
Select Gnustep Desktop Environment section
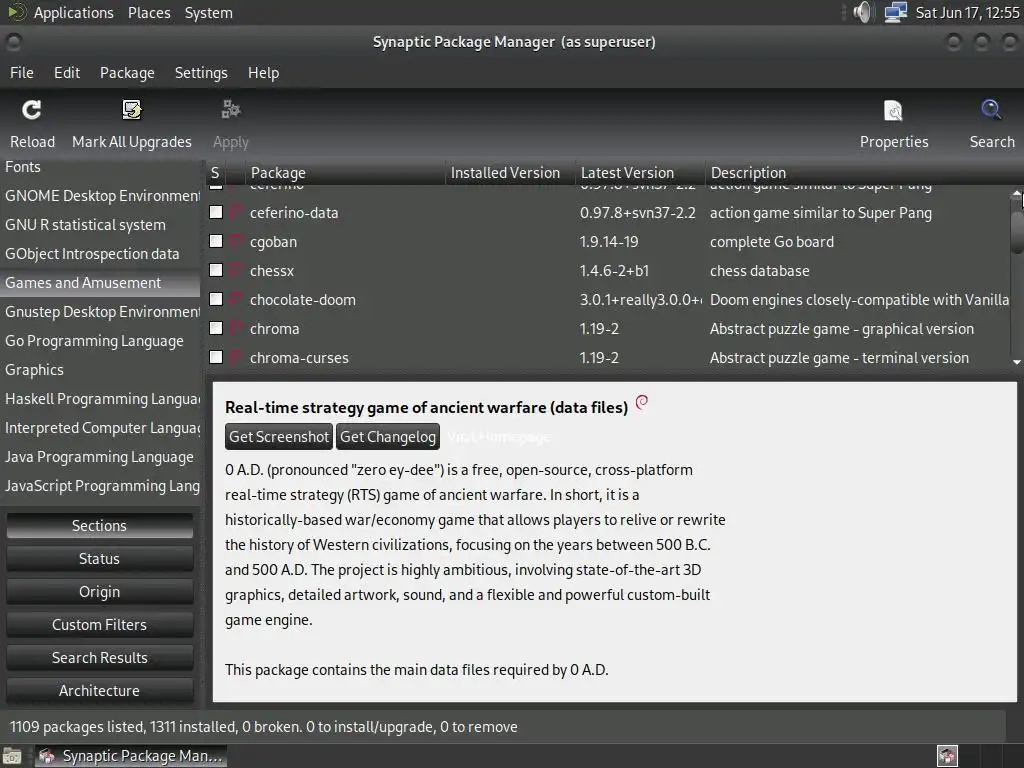point(100,312)
